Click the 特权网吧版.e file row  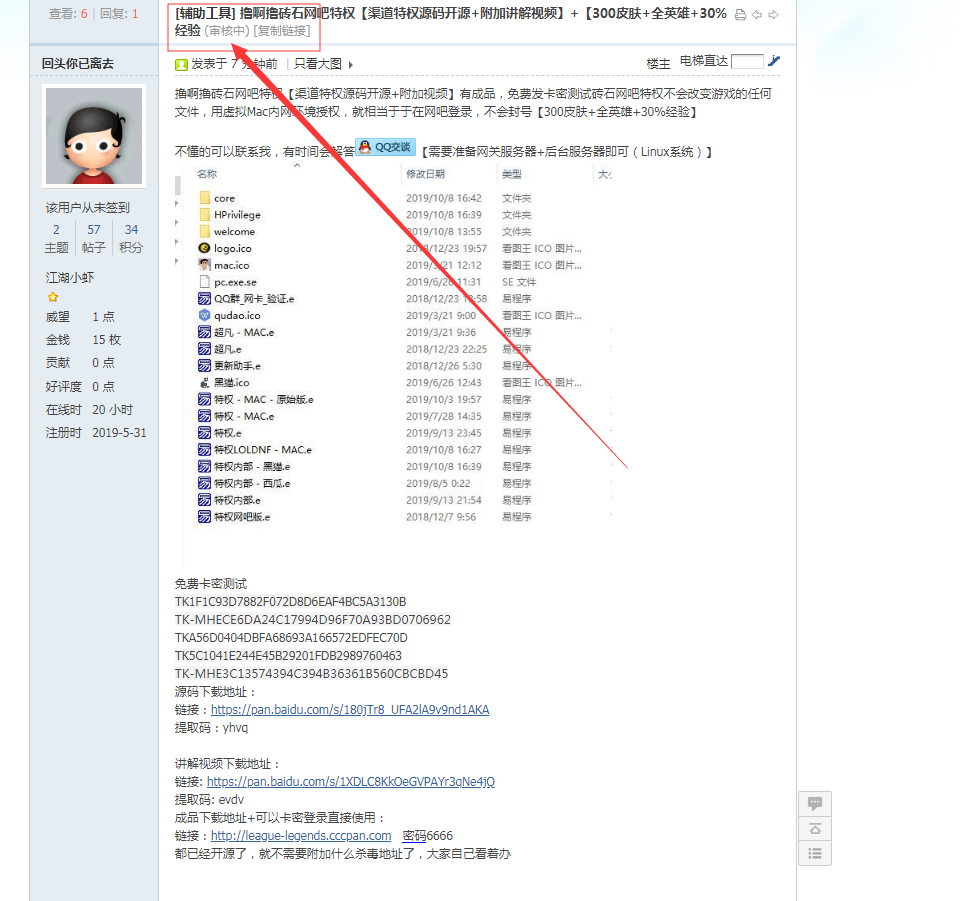(x=365, y=517)
